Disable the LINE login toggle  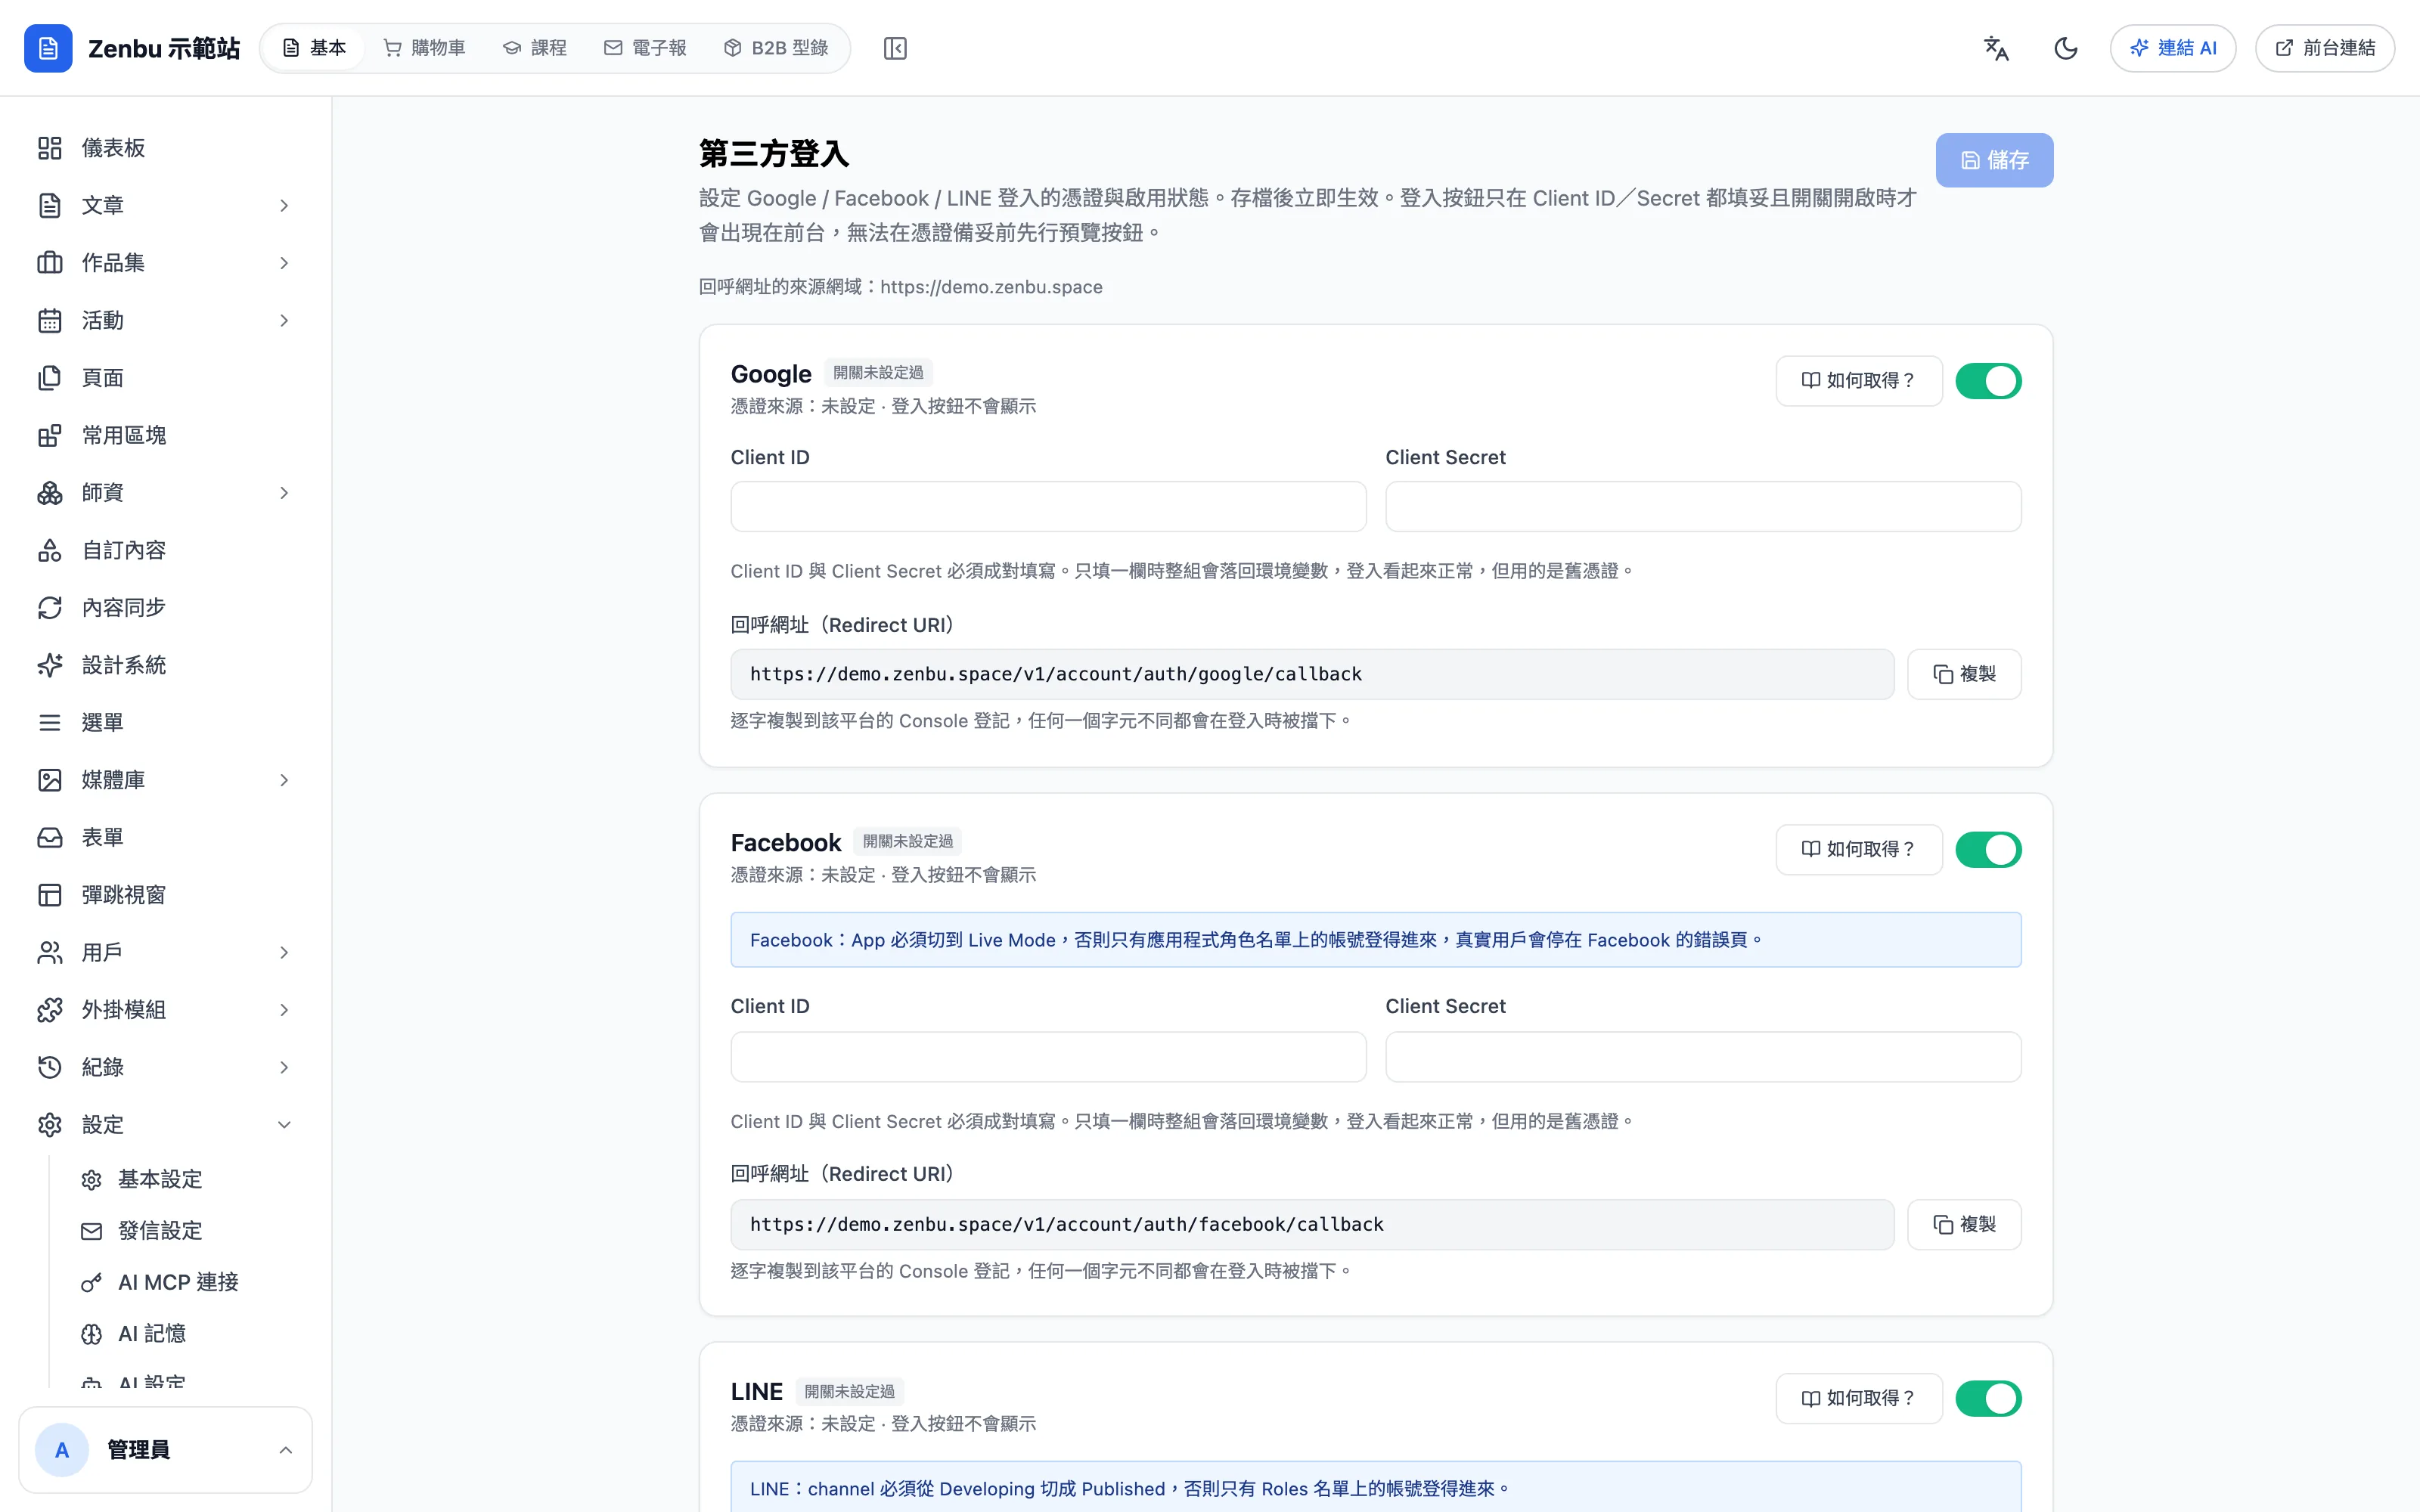point(1988,1399)
